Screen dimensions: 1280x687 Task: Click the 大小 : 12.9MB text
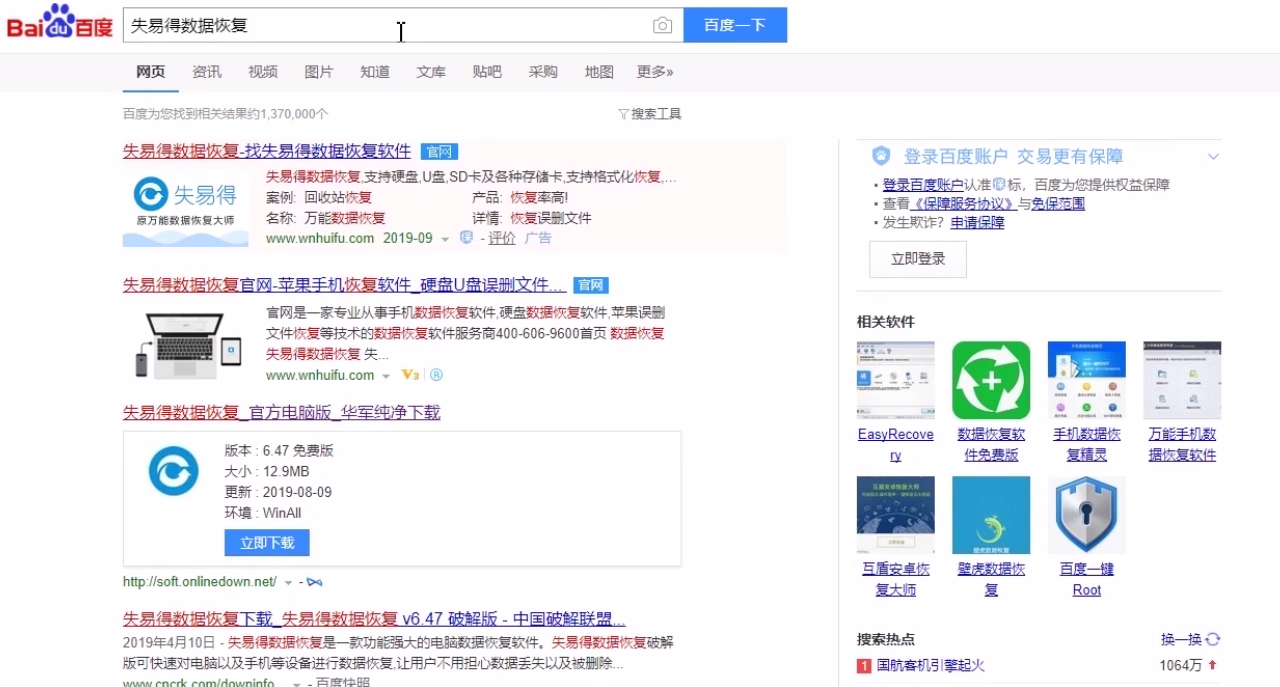click(267, 472)
